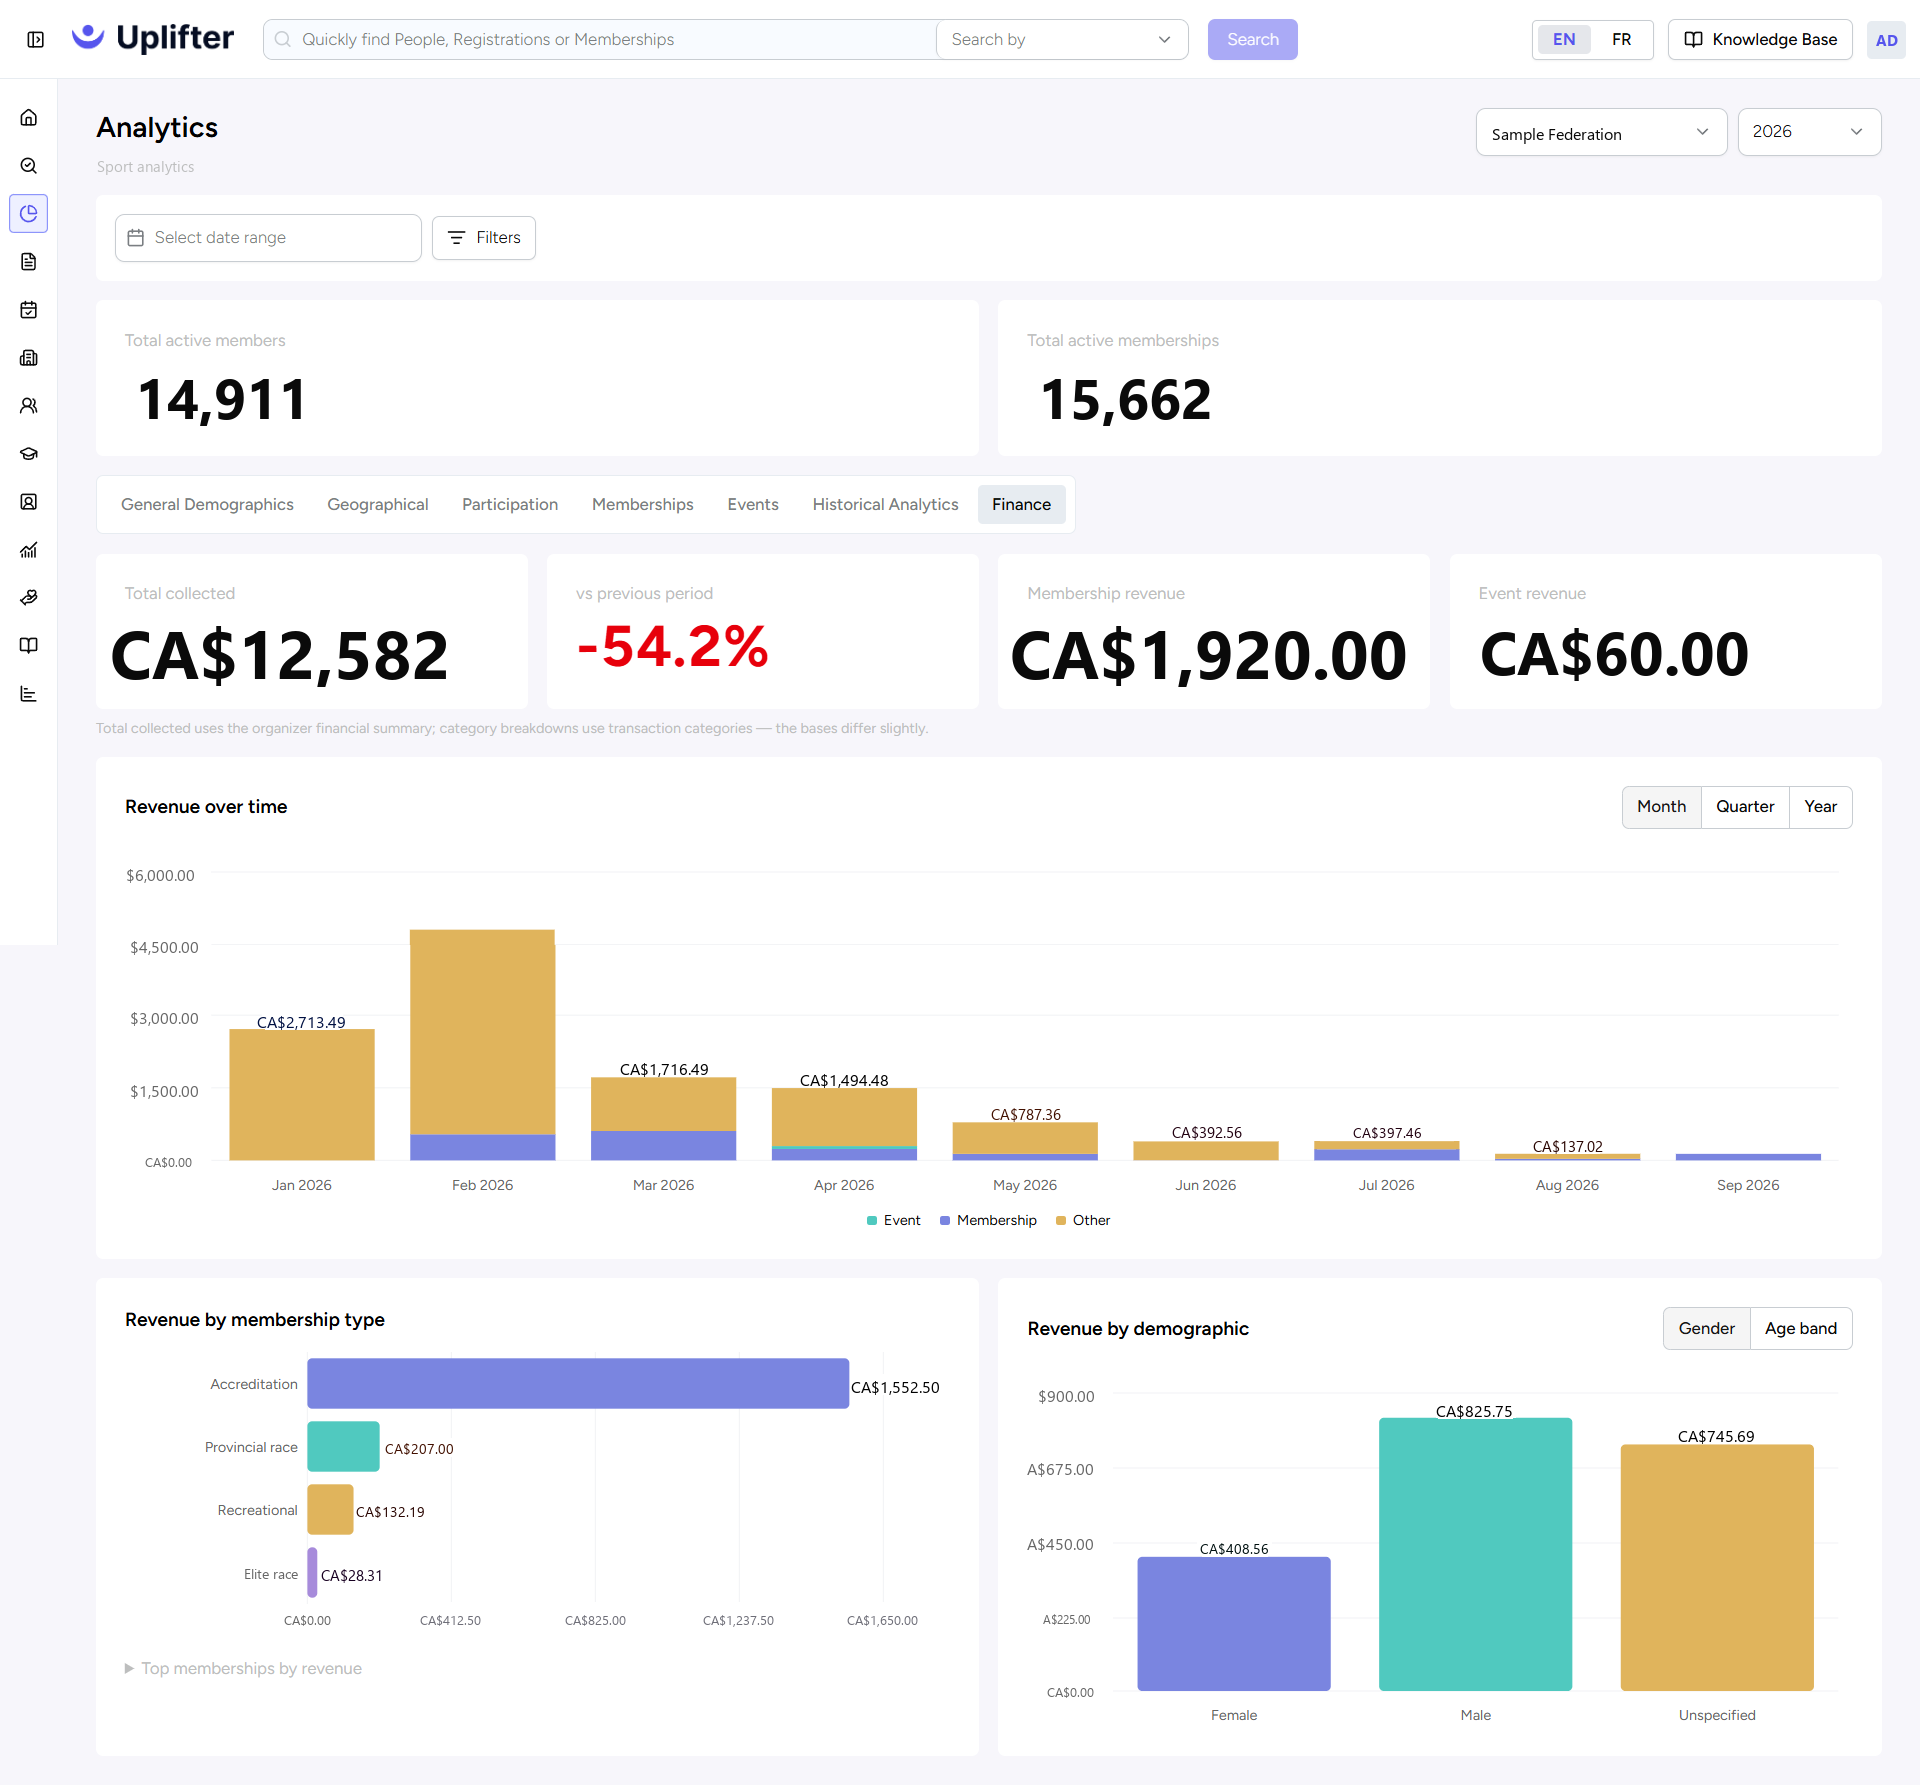
Task: Toggle Event series in chart legend
Action: pyautogui.click(x=893, y=1221)
